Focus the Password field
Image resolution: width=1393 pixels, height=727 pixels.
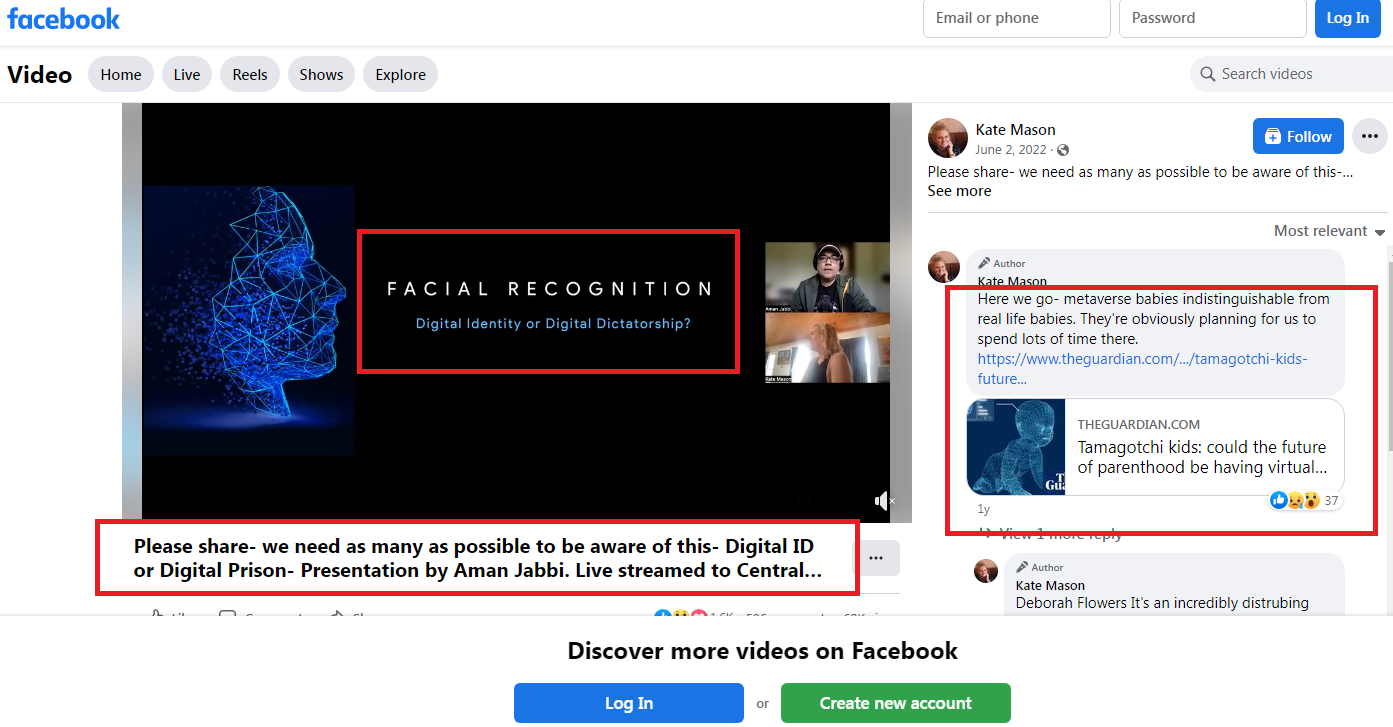pos(1213,18)
